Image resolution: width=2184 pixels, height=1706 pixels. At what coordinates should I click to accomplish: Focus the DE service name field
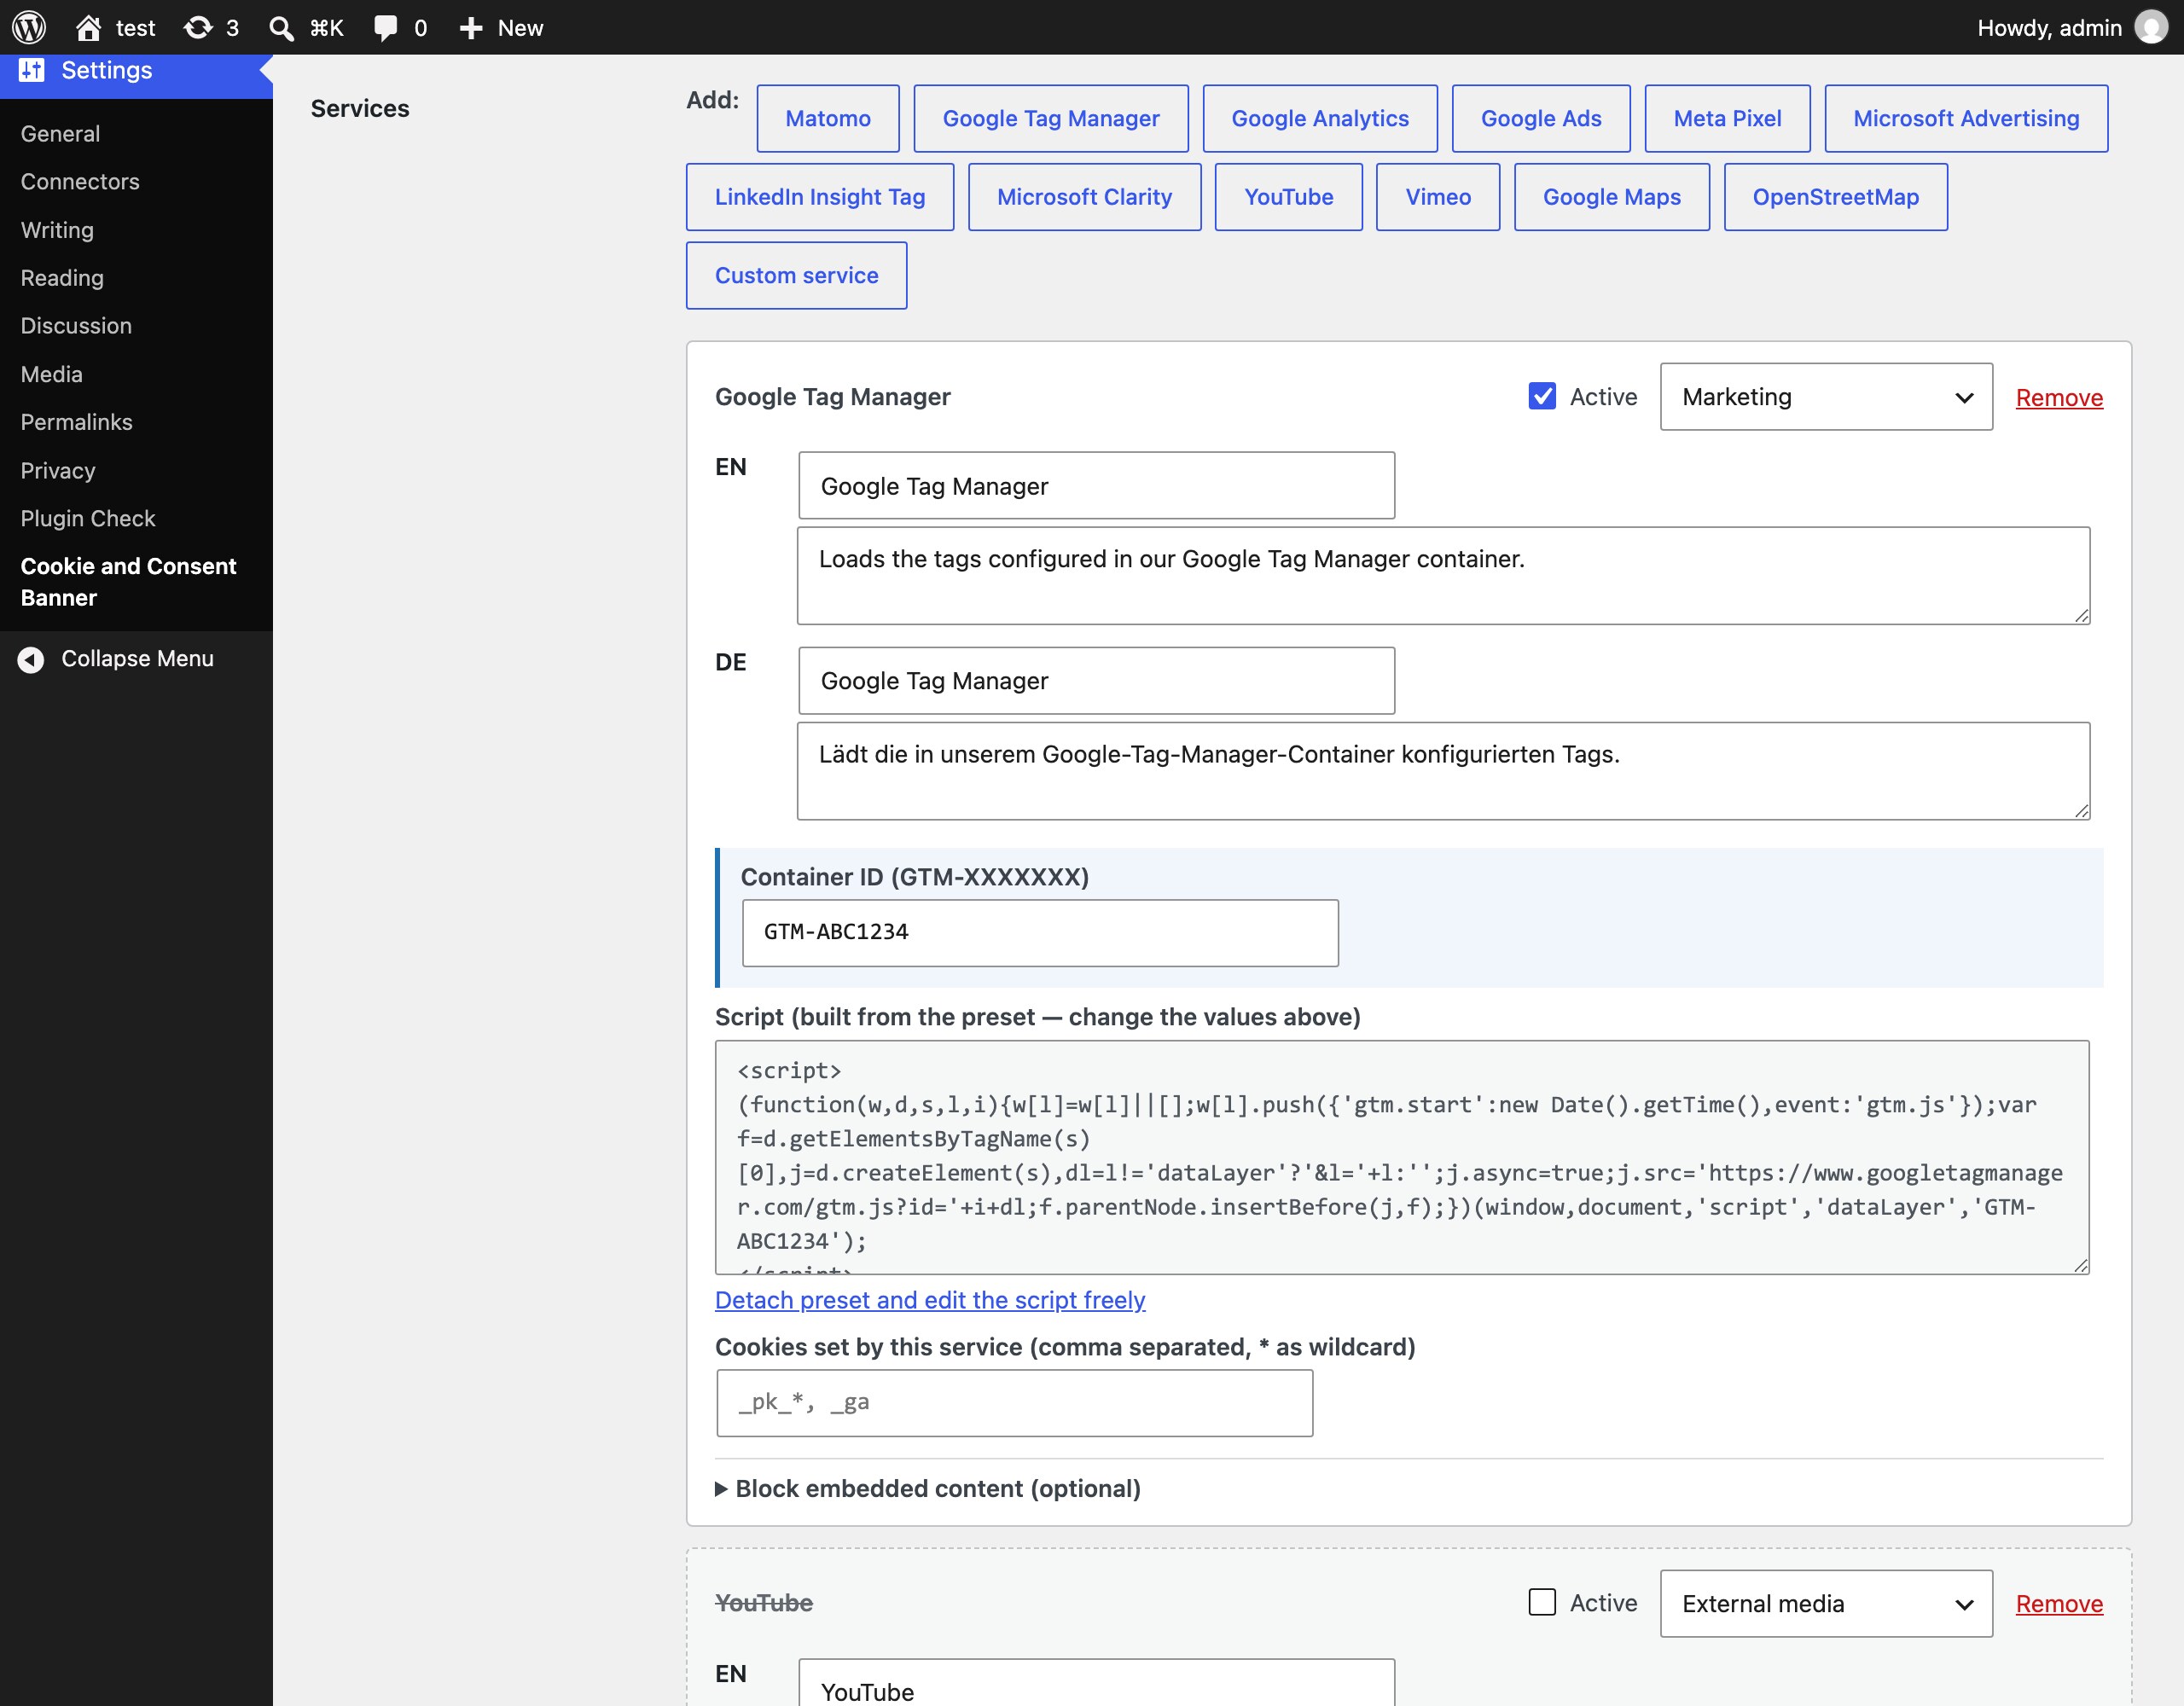coord(1096,680)
